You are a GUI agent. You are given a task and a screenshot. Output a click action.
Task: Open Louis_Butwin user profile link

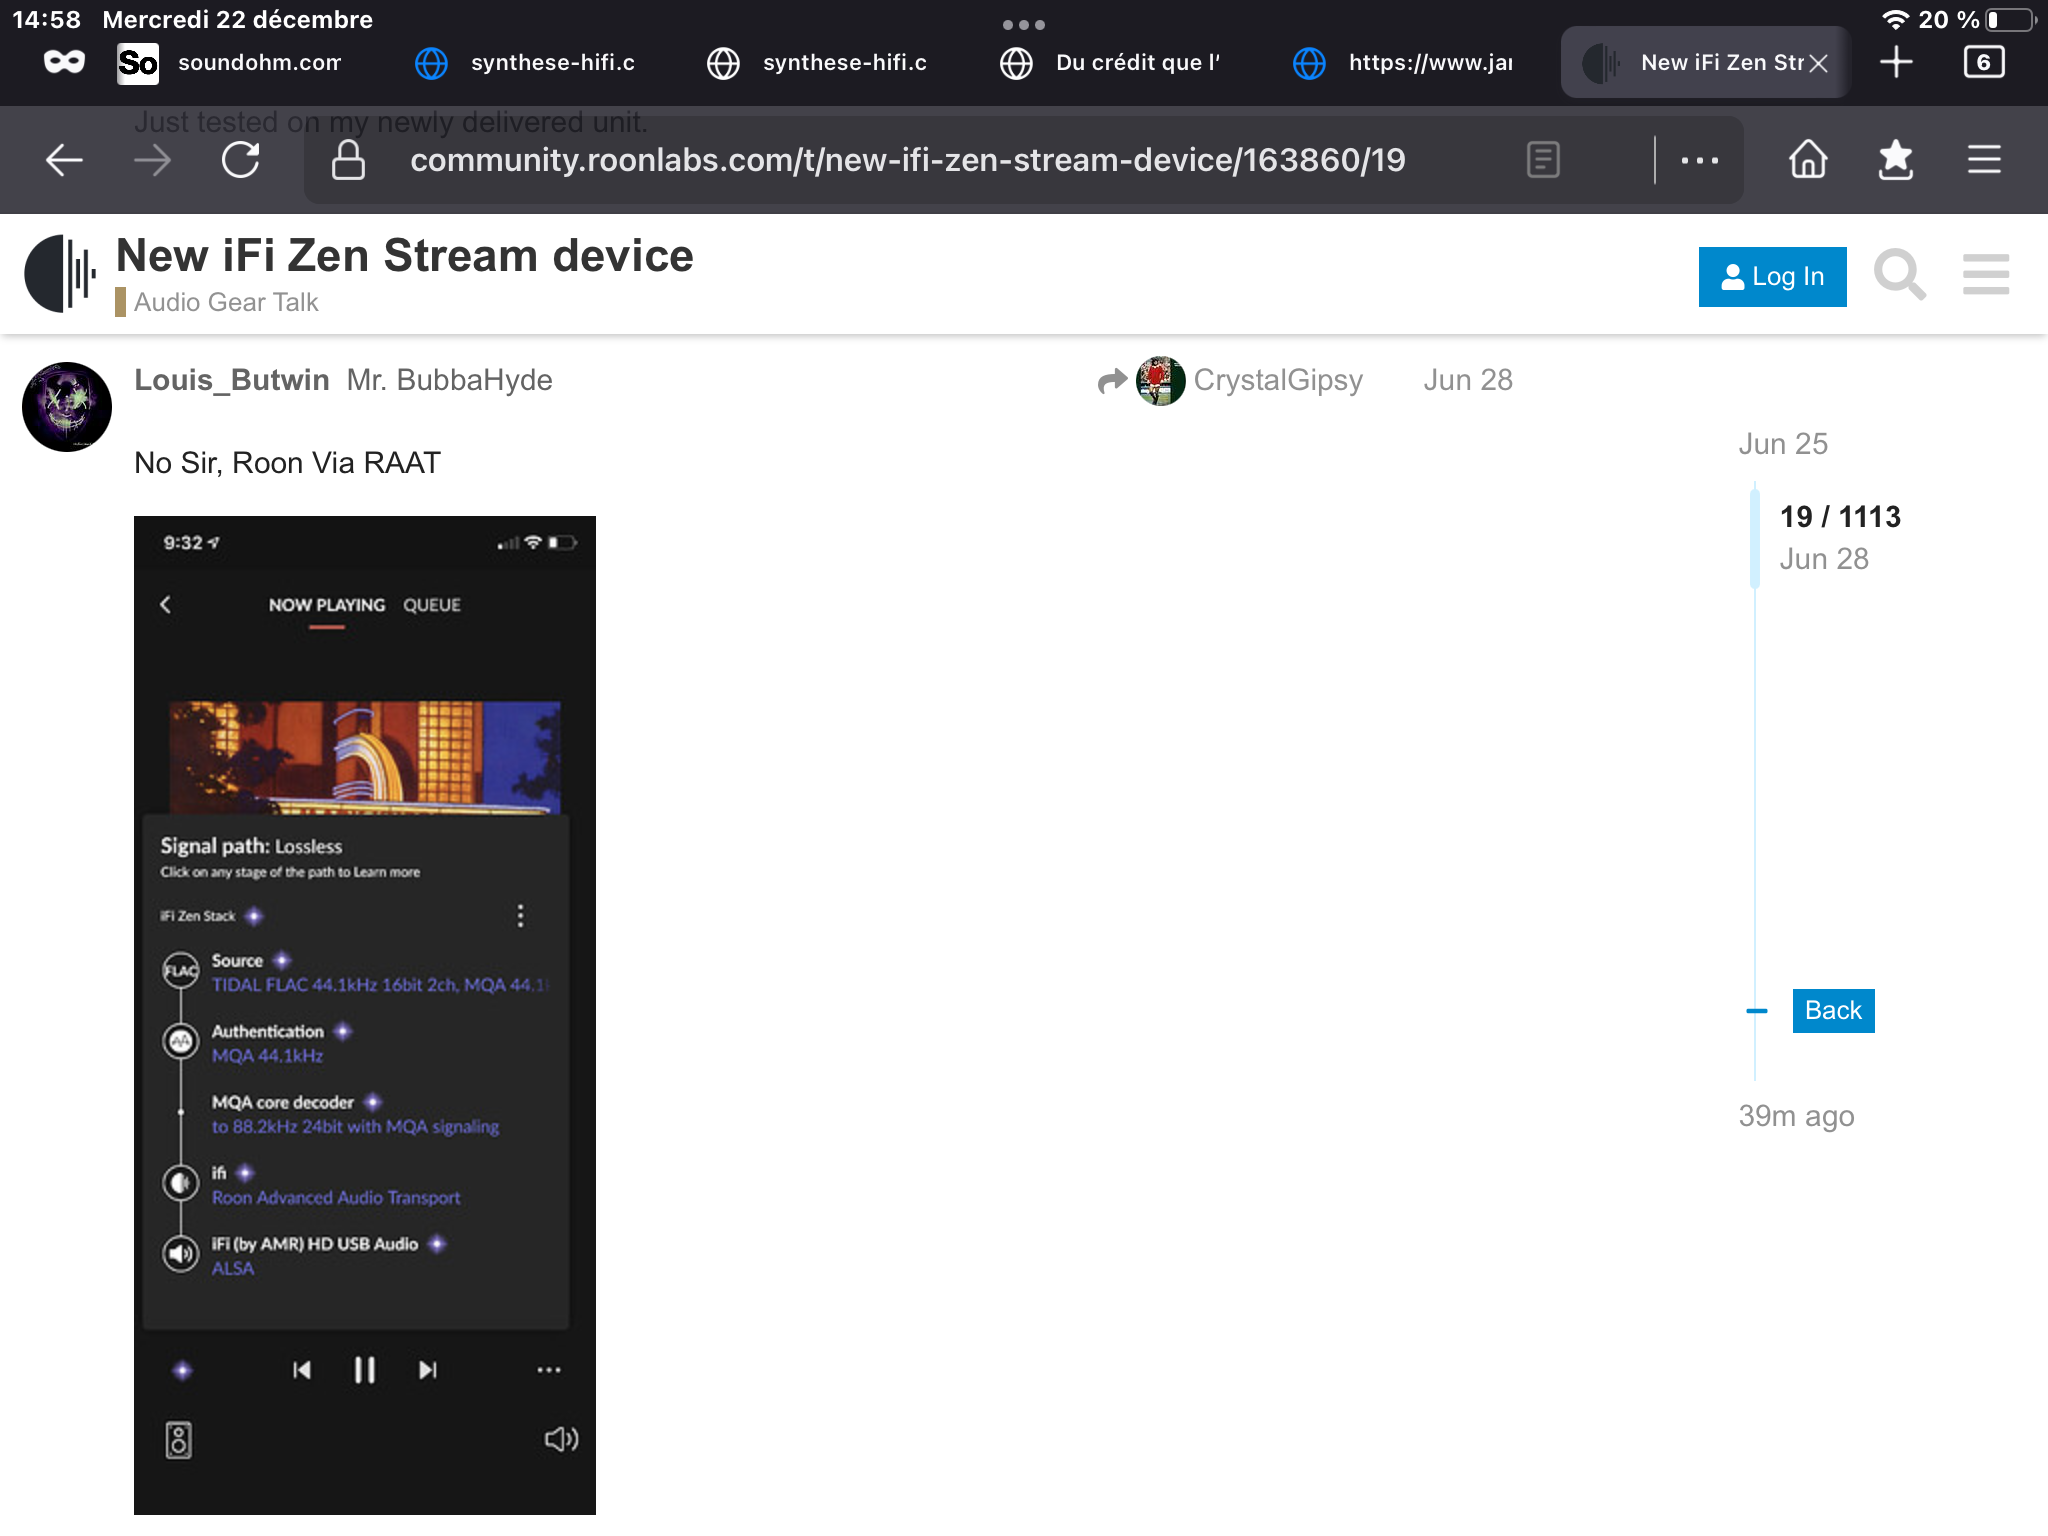tap(231, 380)
